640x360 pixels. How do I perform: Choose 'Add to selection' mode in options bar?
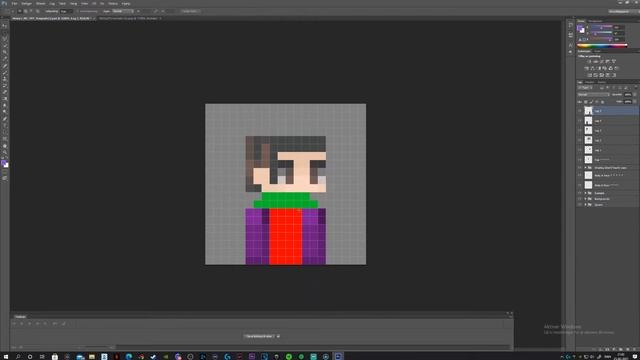pos(26,11)
